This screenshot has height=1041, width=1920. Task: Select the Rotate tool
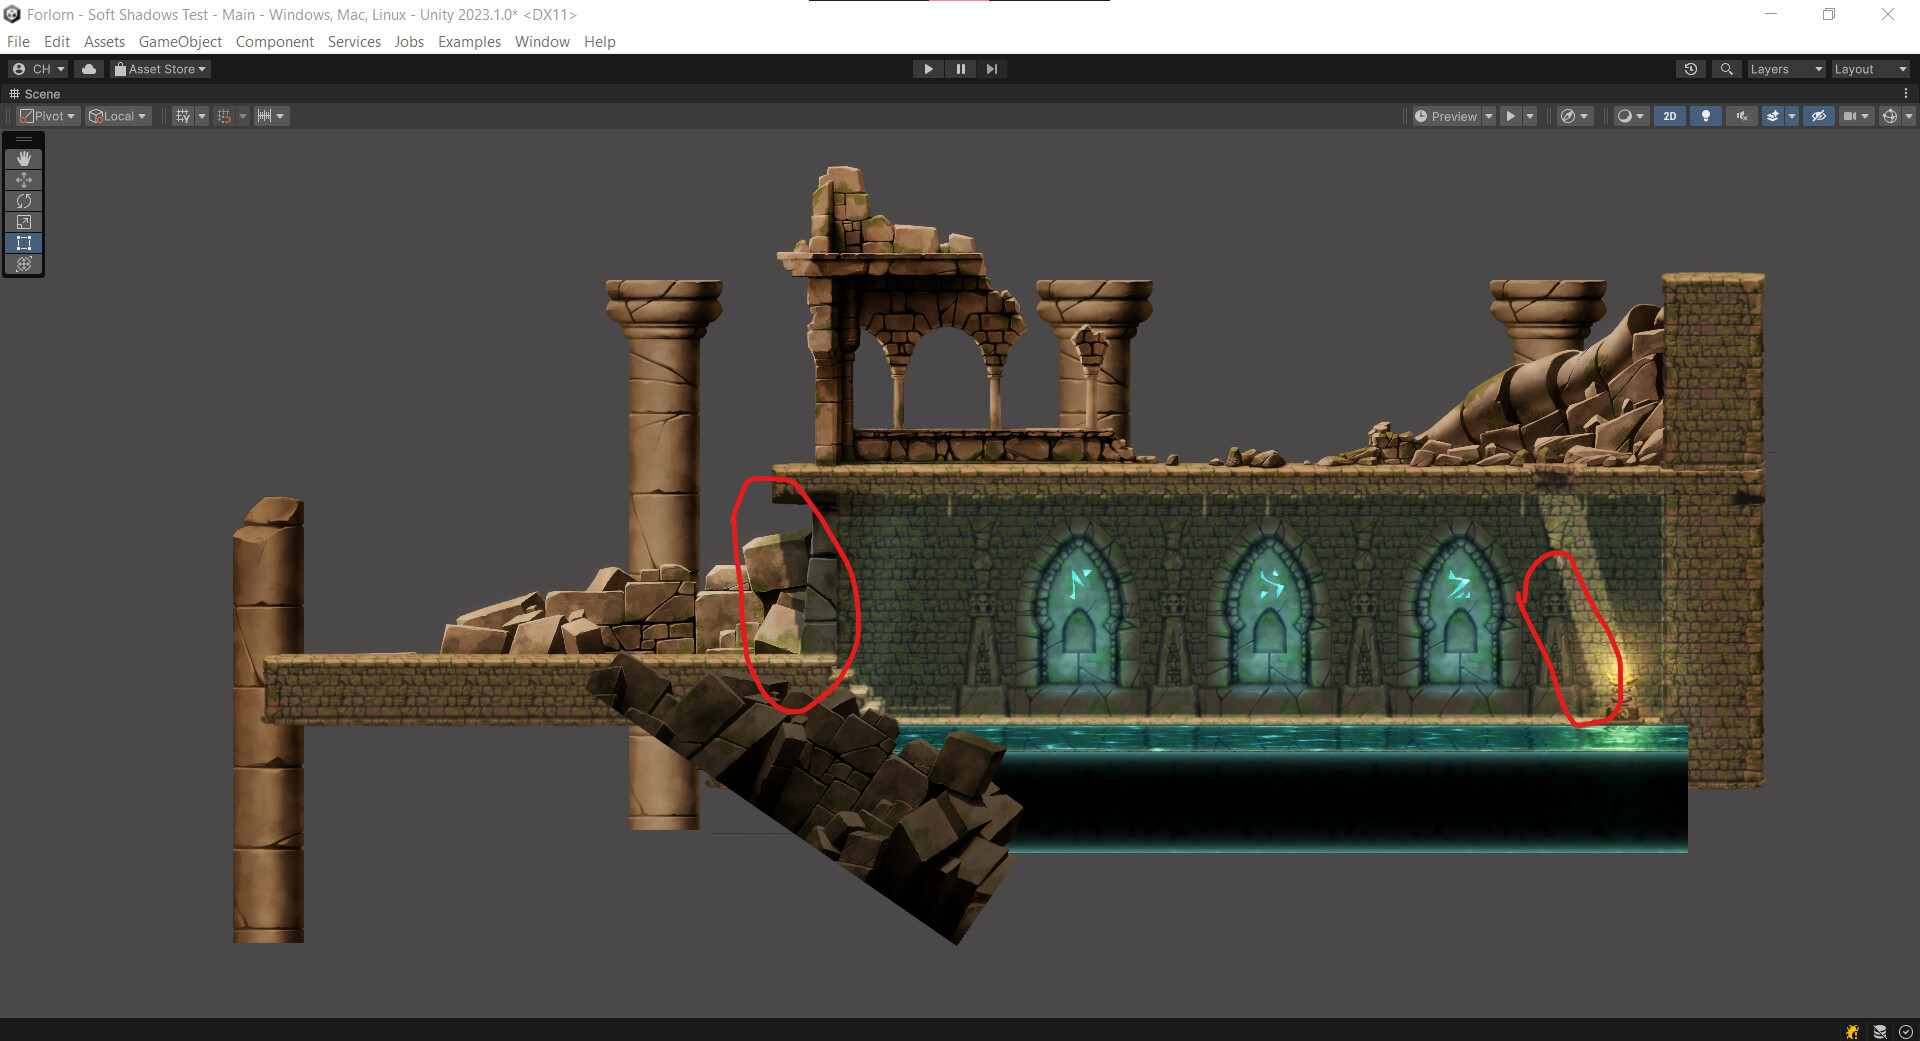point(23,200)
